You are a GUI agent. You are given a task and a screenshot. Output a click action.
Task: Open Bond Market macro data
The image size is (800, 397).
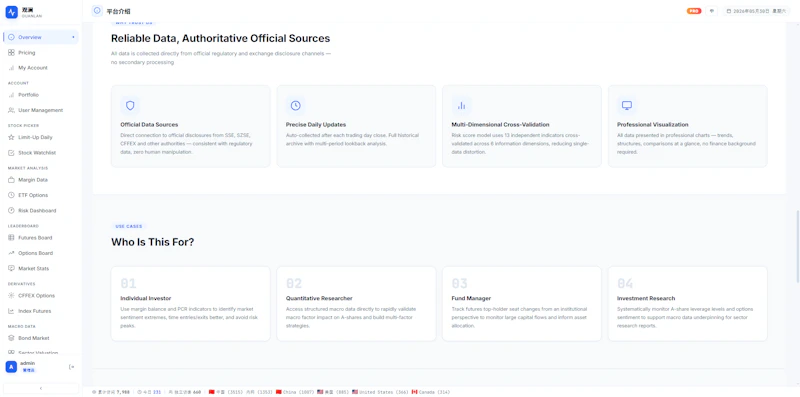(41, 338)
